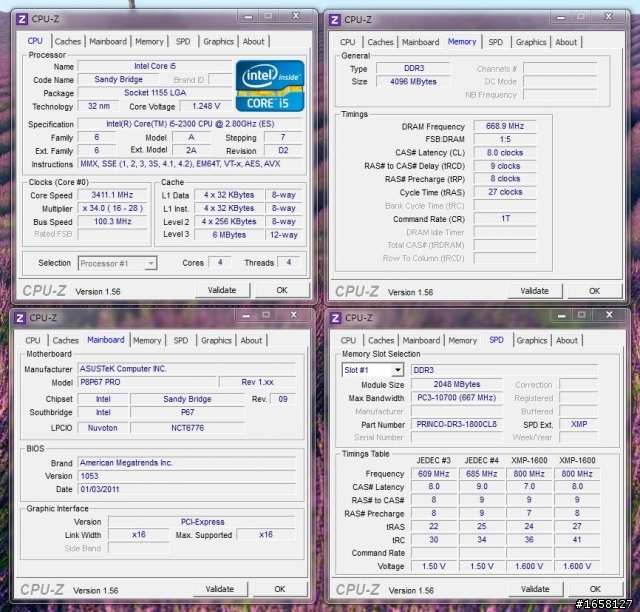Open Graphics tab in CPU window
This screenshot has width=640, height=612.
click(x=219, y=41)
